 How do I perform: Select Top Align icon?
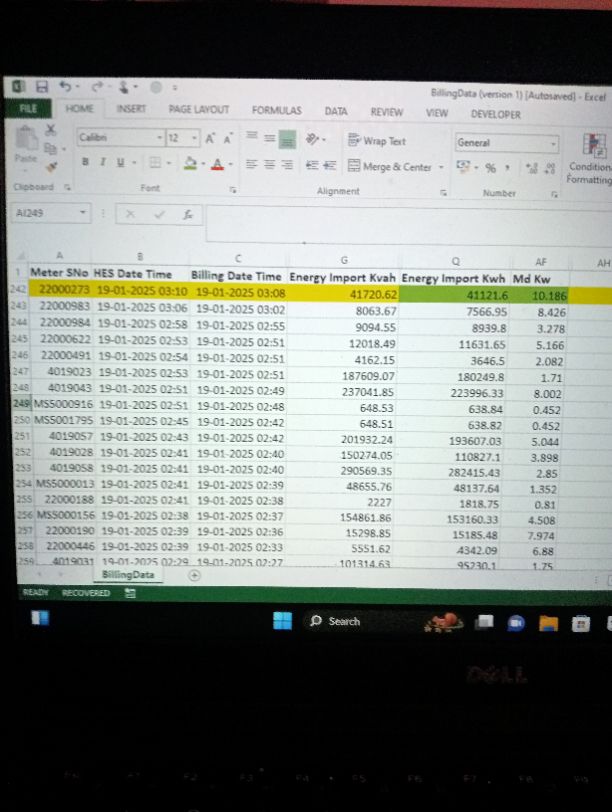point(252,136)
